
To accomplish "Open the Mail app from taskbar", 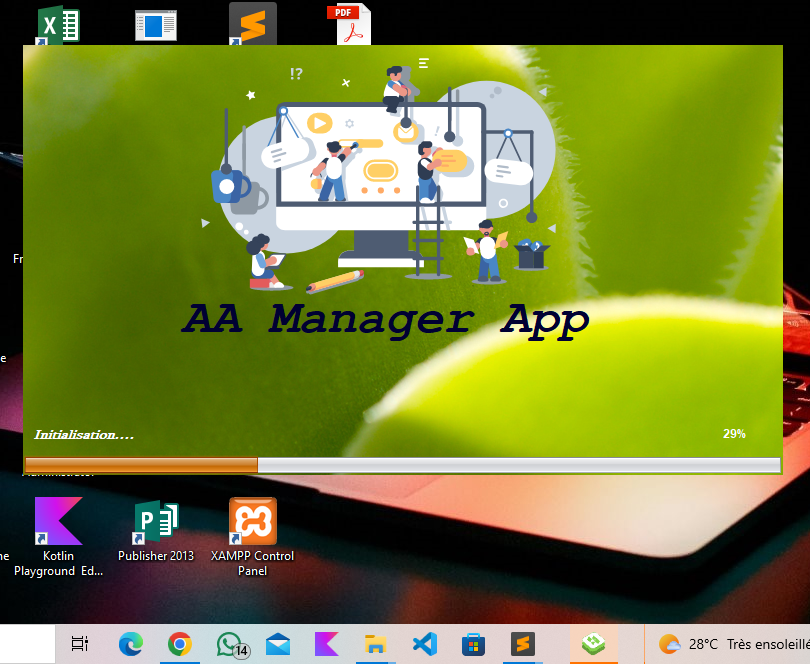I will coord(278,644).
